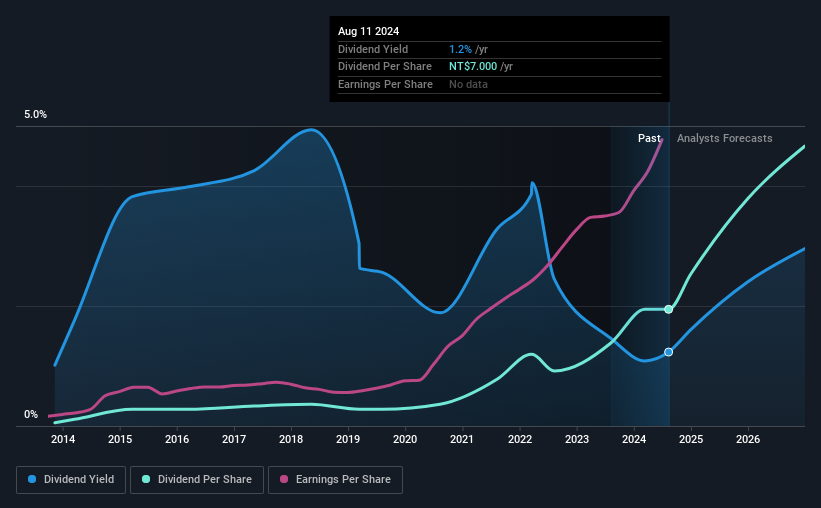Click the Past section label
The width and height of the screenshot is (821, 508).
pyautogui.click(x=649, y=138)
